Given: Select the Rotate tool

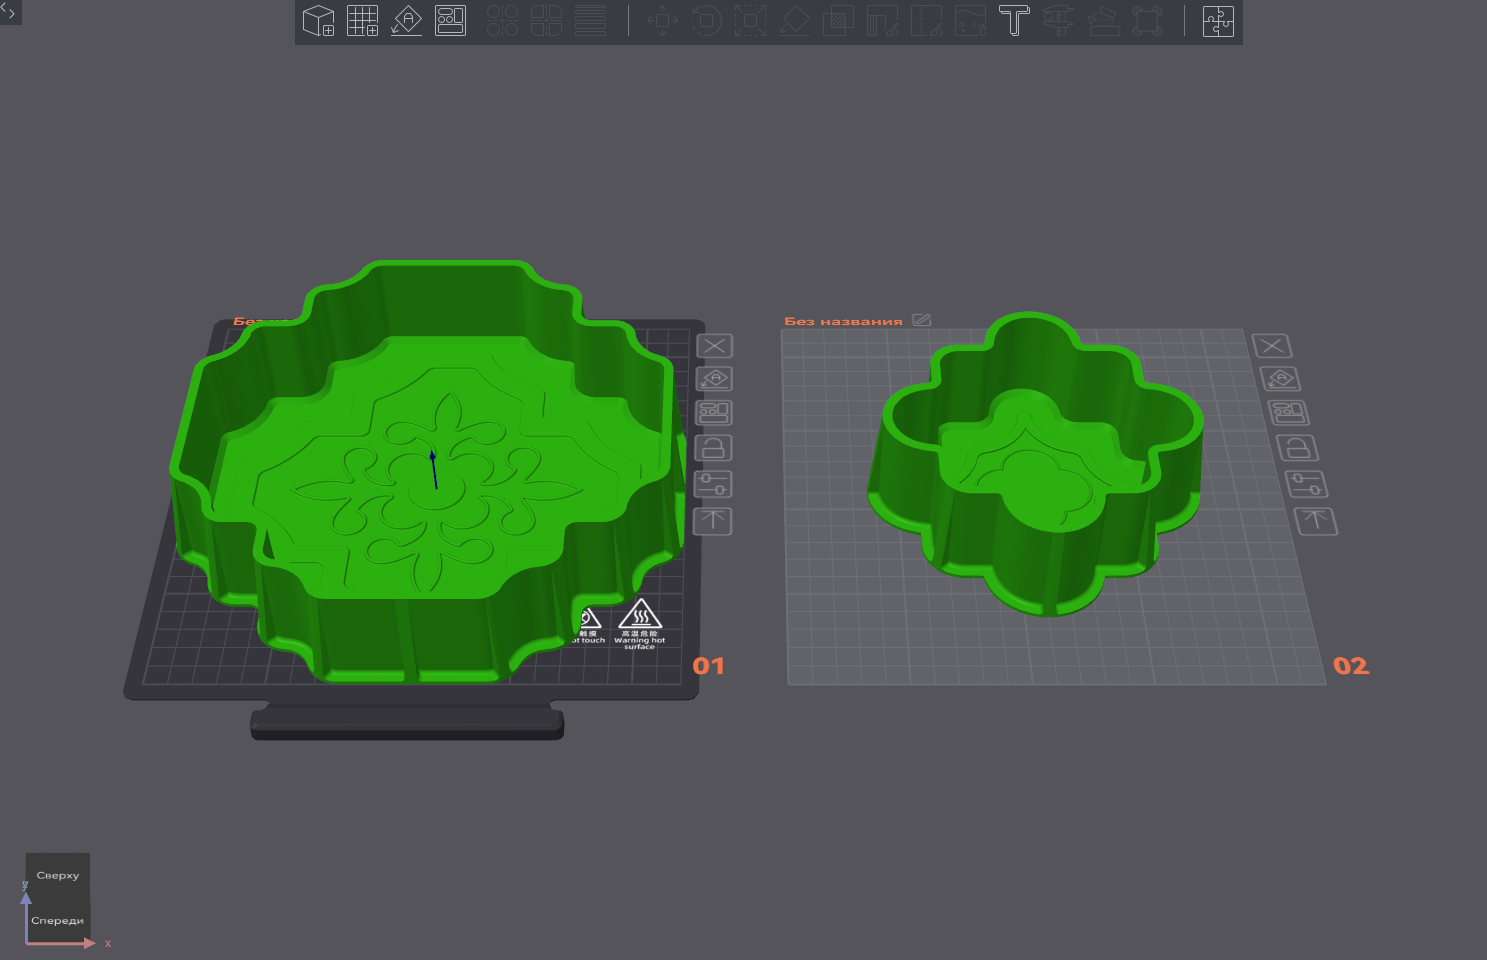Looking at the screenshot, I should click(x=706, y=21).
